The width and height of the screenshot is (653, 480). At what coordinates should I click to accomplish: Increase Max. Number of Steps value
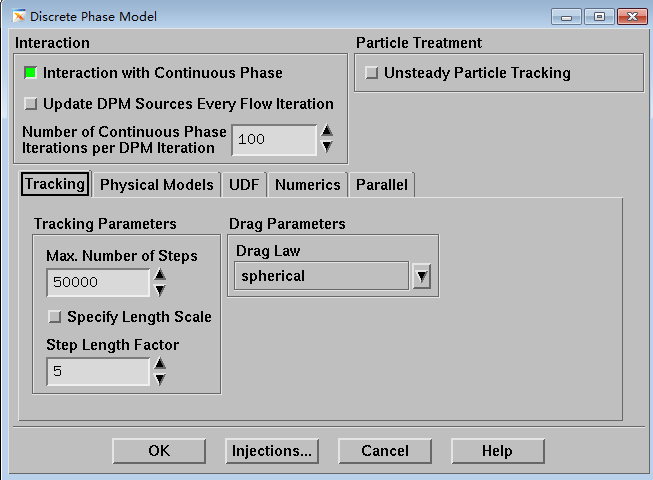(159, 275)
